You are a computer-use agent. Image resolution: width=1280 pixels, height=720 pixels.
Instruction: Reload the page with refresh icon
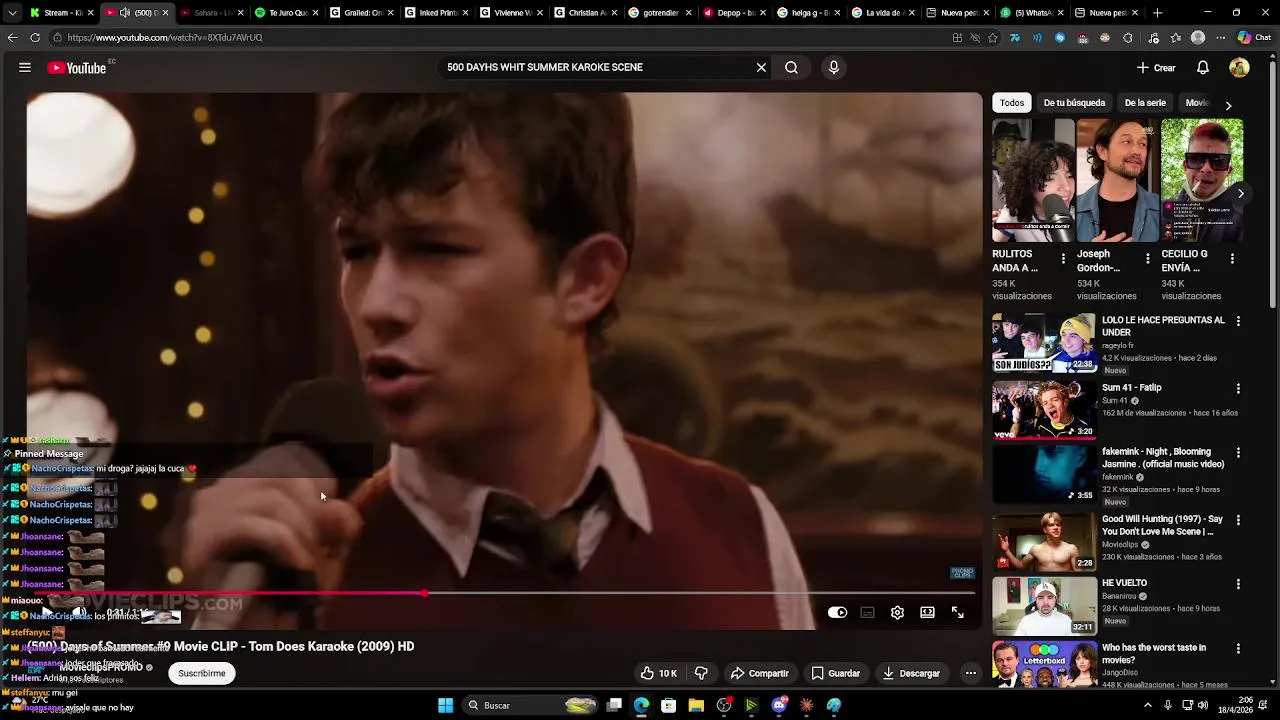[35, 38]
